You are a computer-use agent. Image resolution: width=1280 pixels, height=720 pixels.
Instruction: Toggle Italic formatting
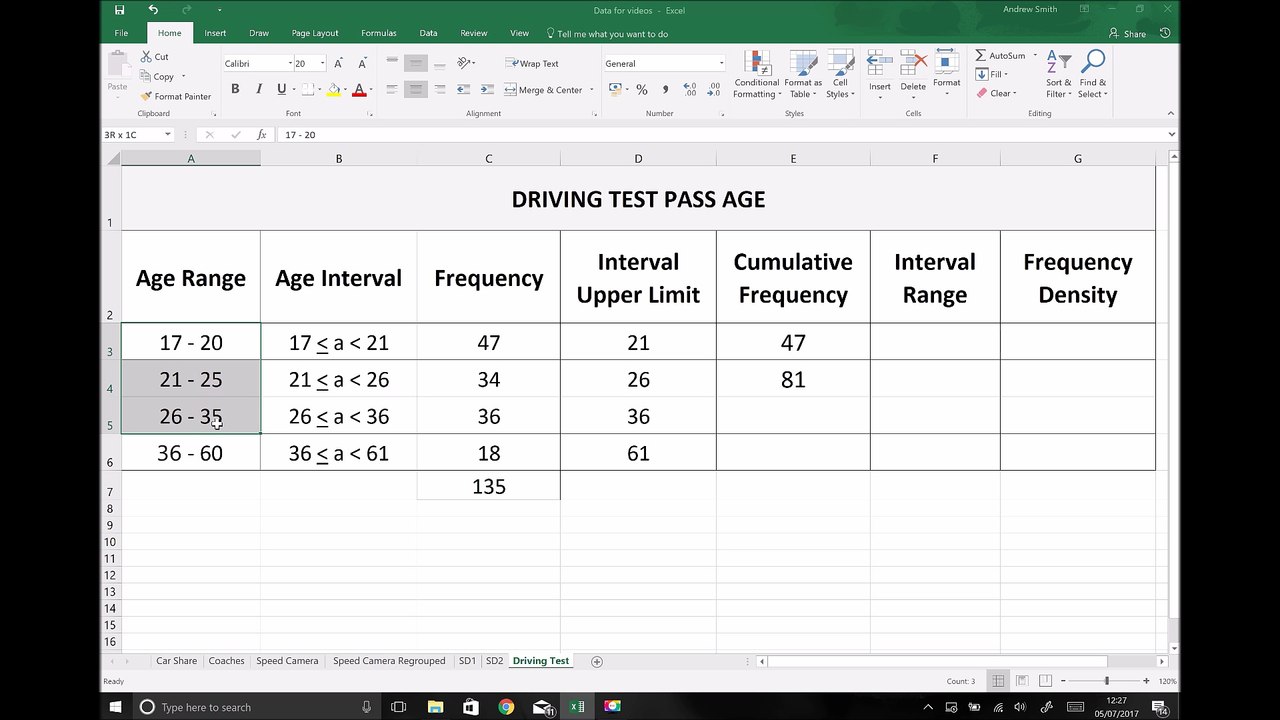pos(258,89)
